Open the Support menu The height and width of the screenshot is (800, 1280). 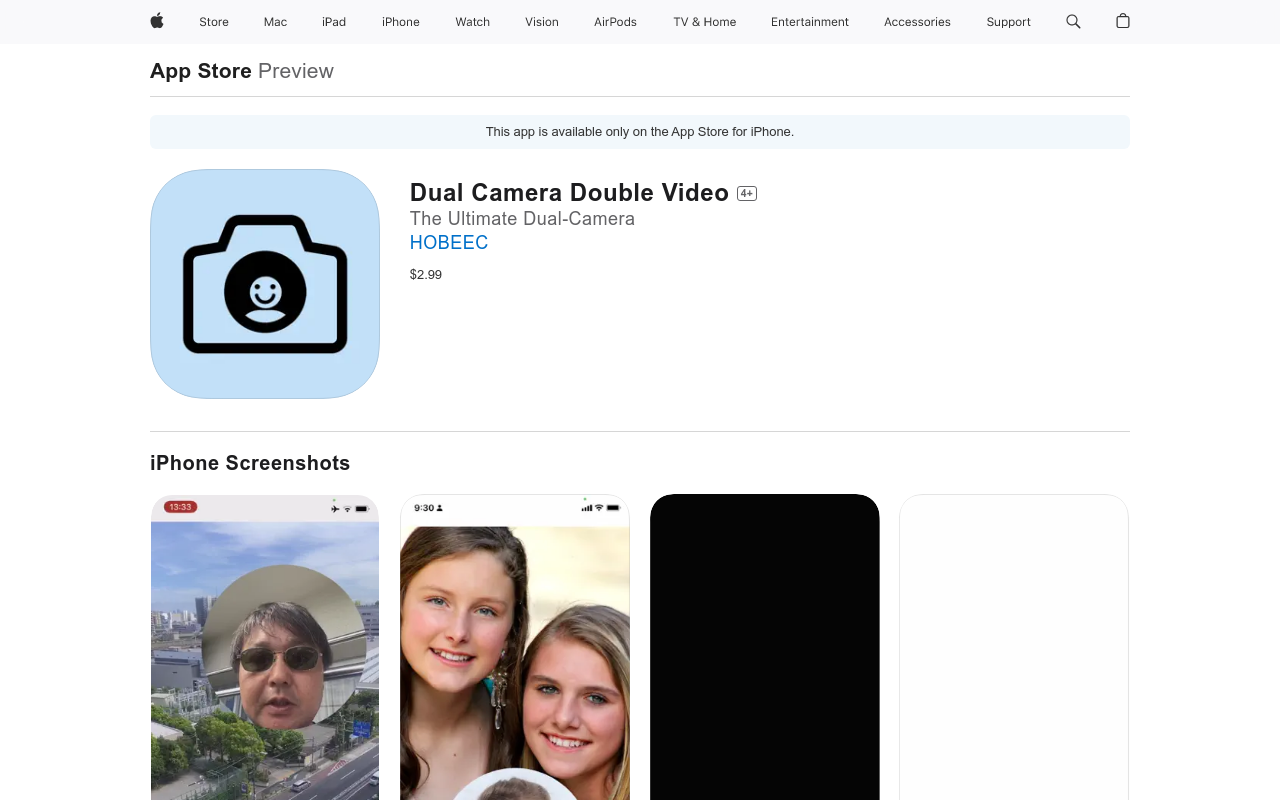1008,22
